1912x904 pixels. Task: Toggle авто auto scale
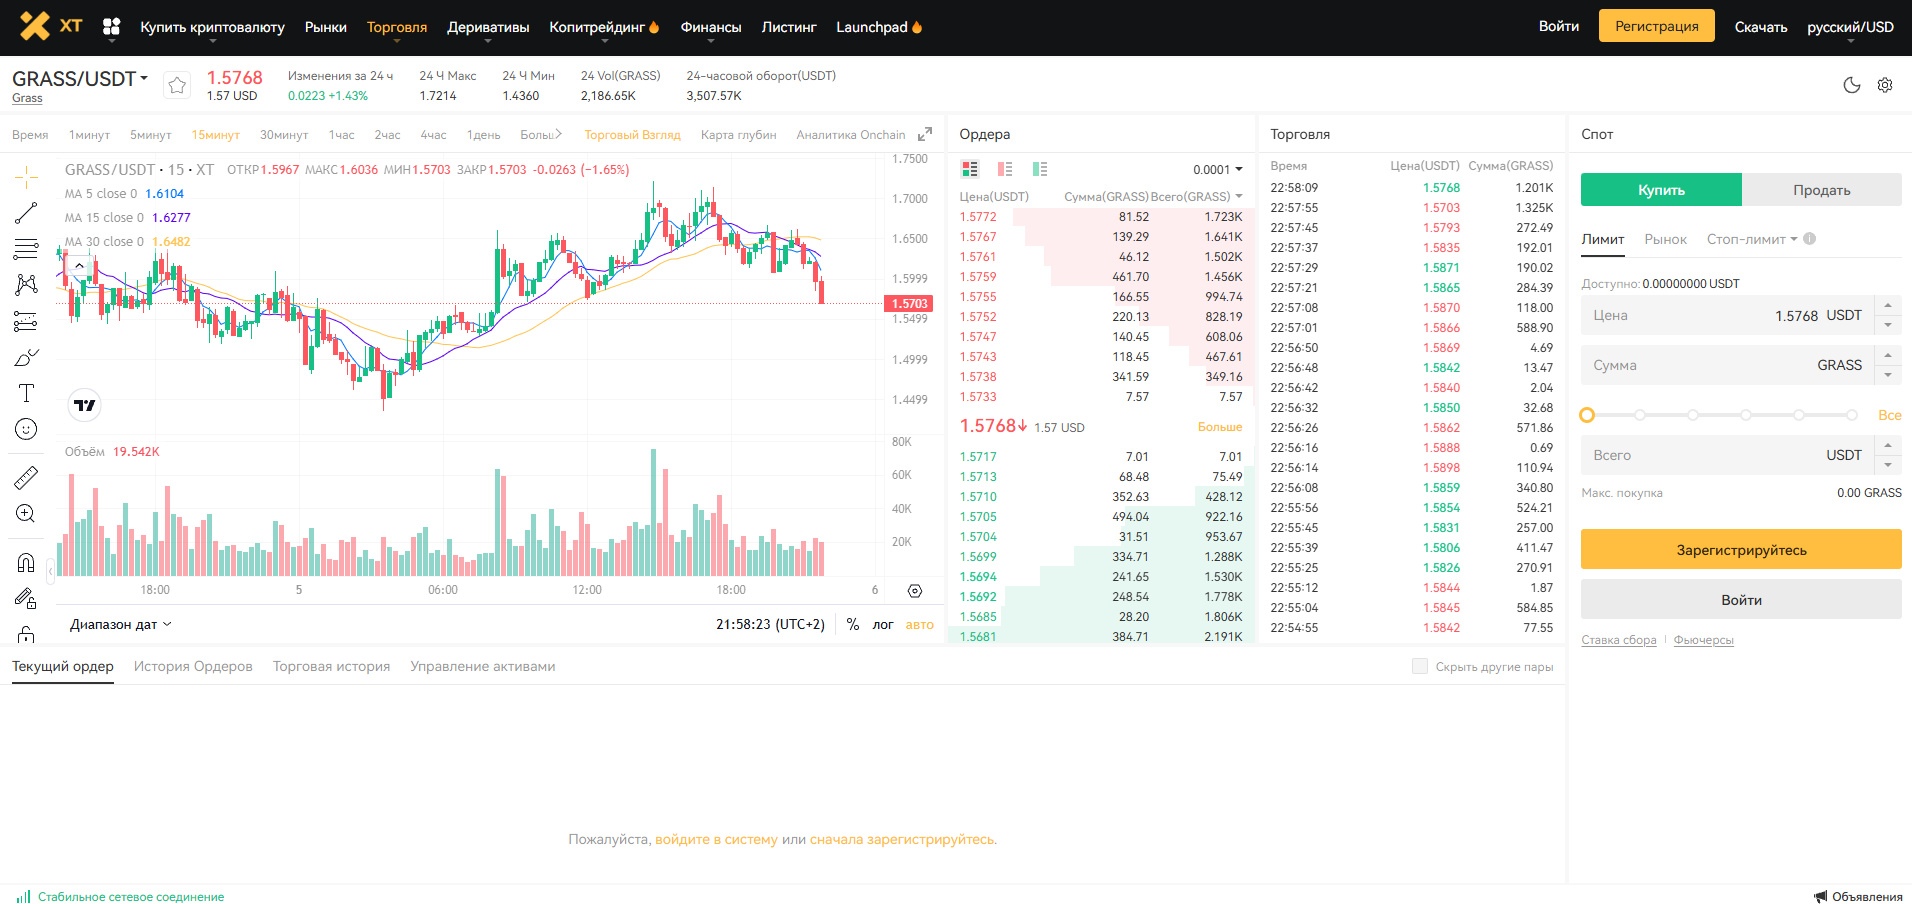(x=920, y=624)
